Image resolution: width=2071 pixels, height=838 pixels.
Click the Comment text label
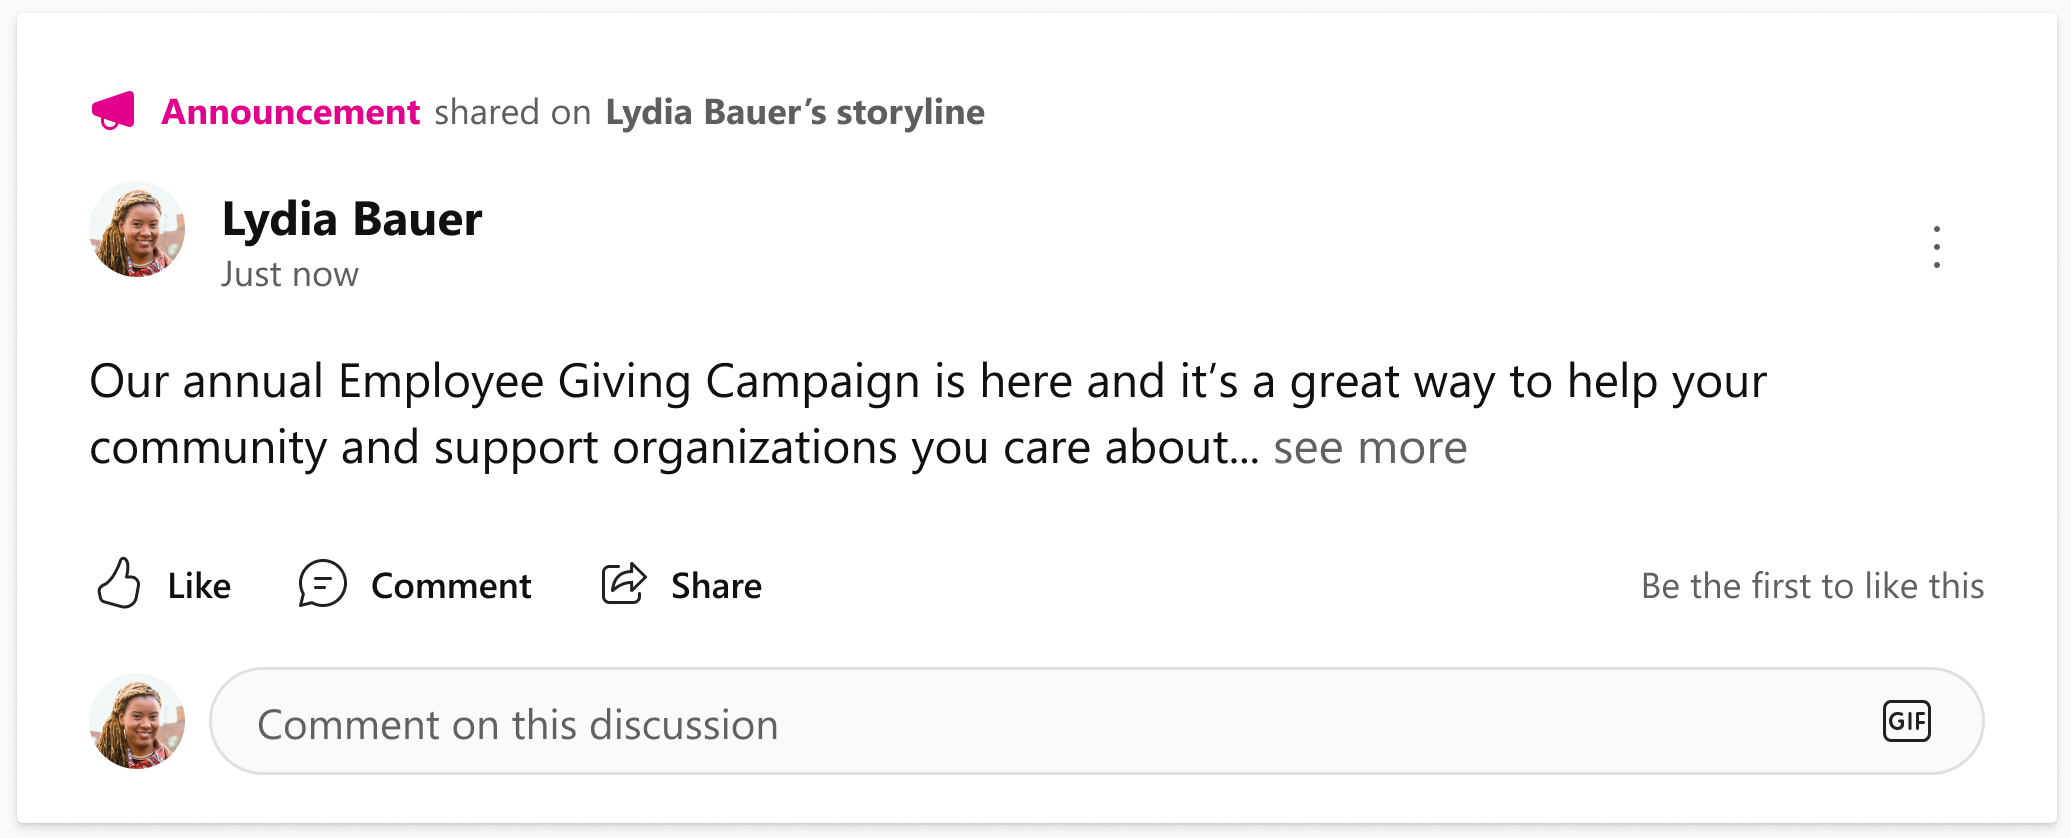point(450,585)
